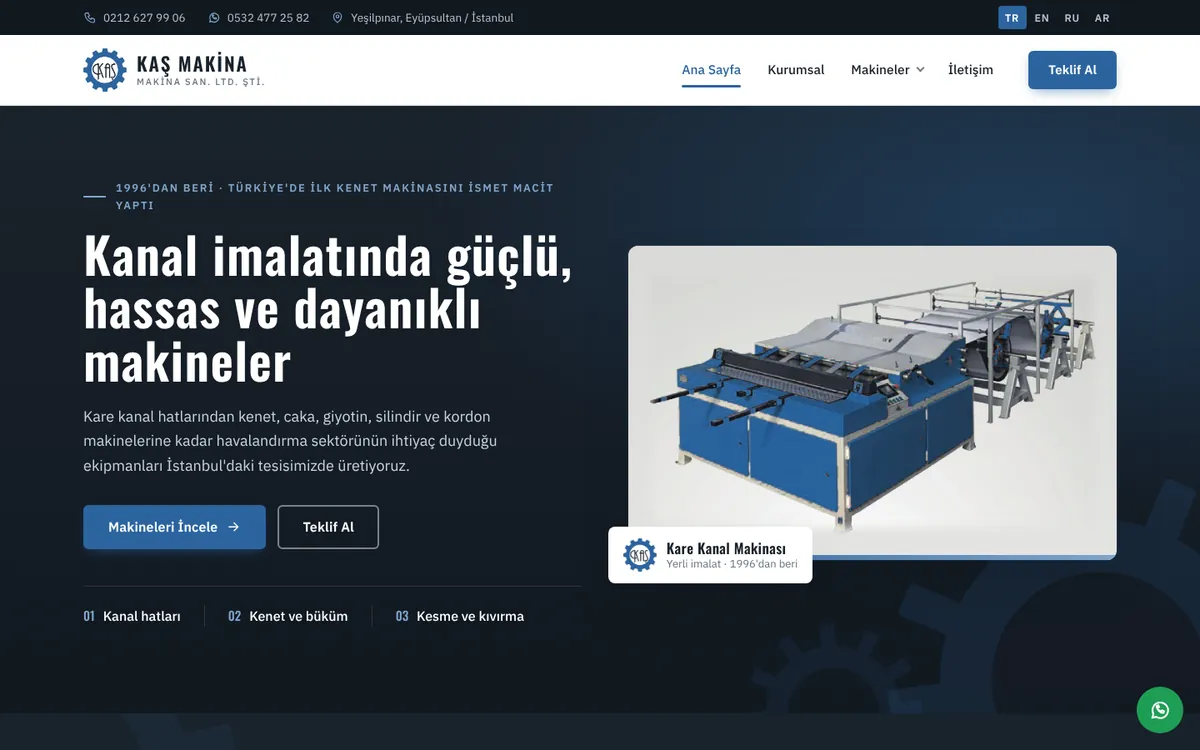1200x750 pixels.
Task: Expand the Makineler dropdown chevron
Action: tap(920, 70)
